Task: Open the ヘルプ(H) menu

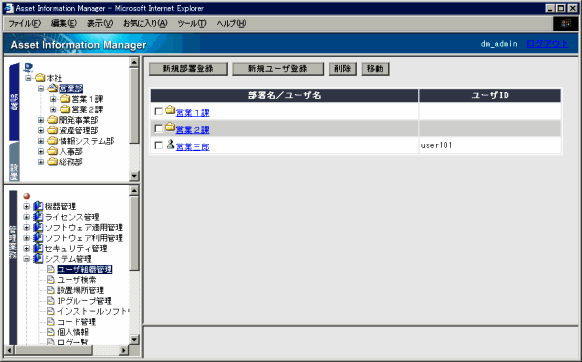Action: [231, 23]
